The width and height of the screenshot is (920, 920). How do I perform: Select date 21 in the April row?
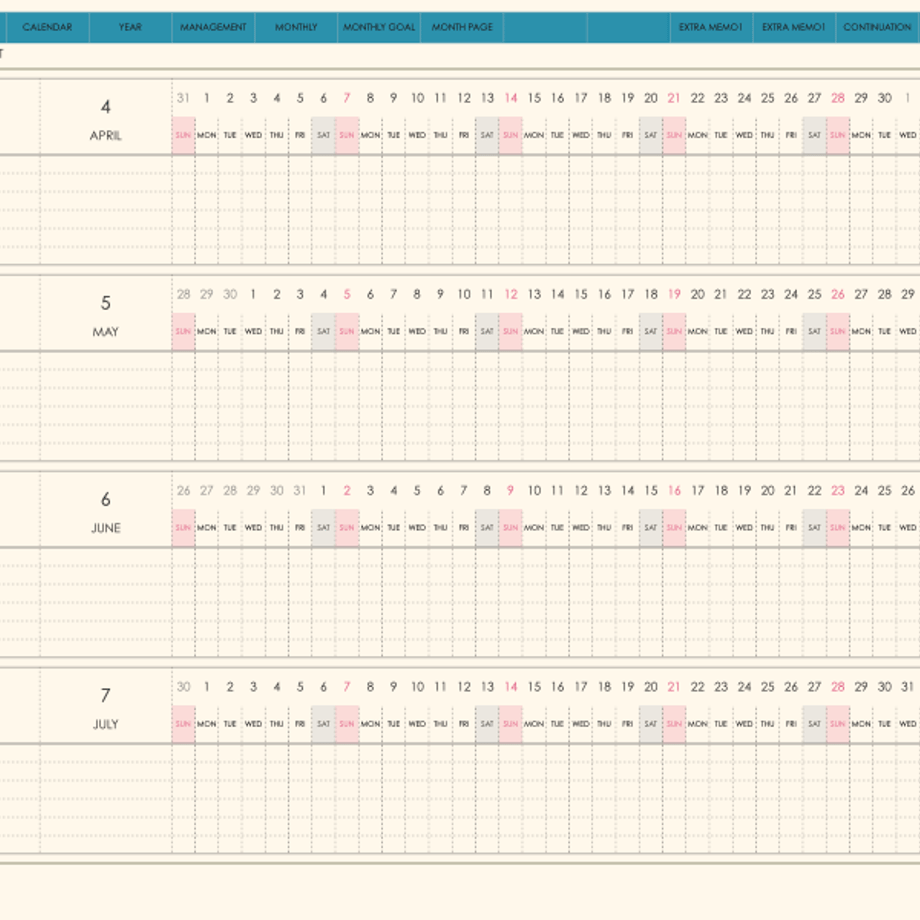pos(674,98)
